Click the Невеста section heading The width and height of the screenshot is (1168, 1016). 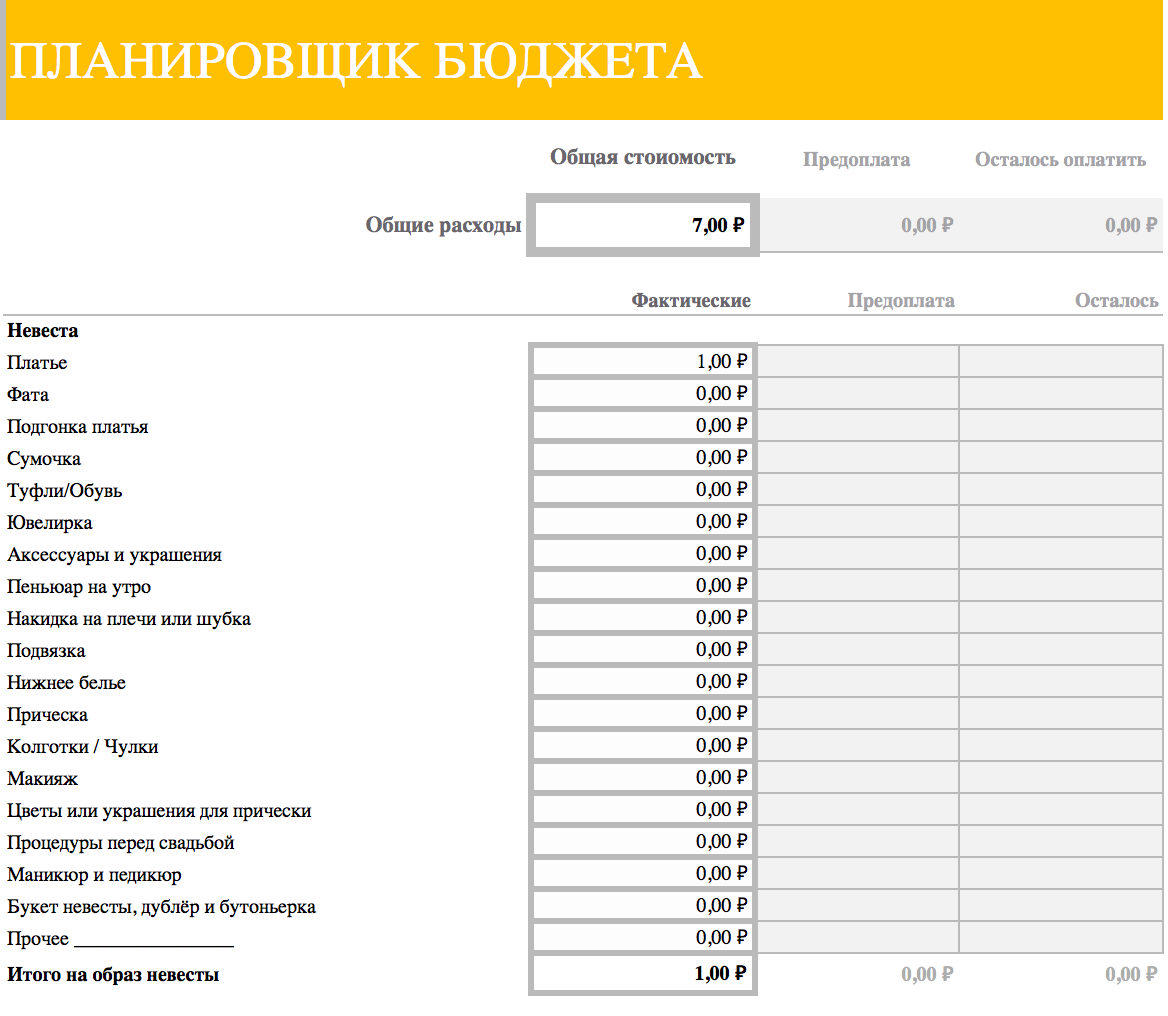(42, 330)
